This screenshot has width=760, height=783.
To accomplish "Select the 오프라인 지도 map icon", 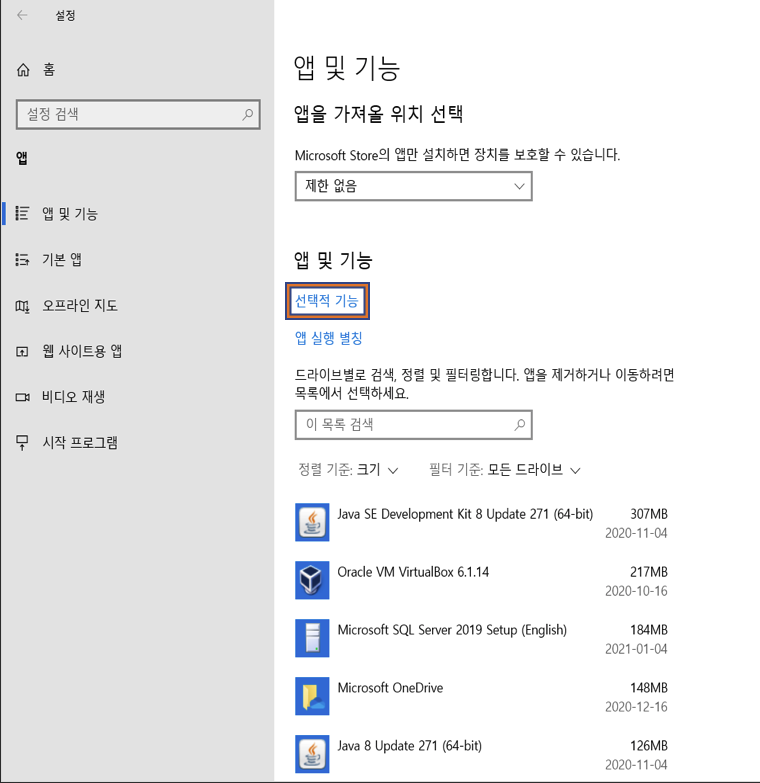I will [22, 306].
